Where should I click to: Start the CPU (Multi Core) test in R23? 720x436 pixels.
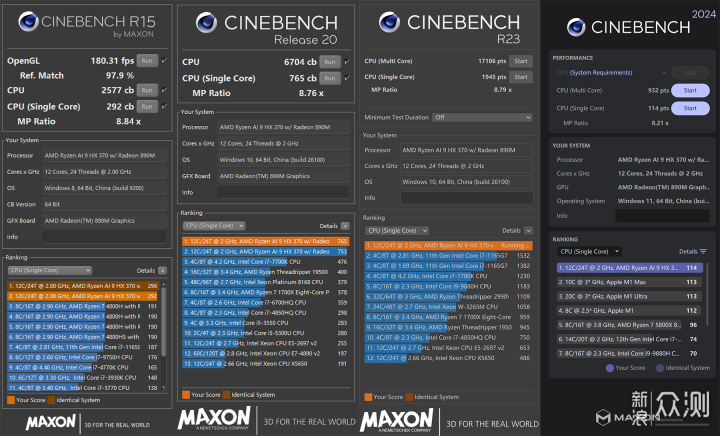(x=521, y=61)
